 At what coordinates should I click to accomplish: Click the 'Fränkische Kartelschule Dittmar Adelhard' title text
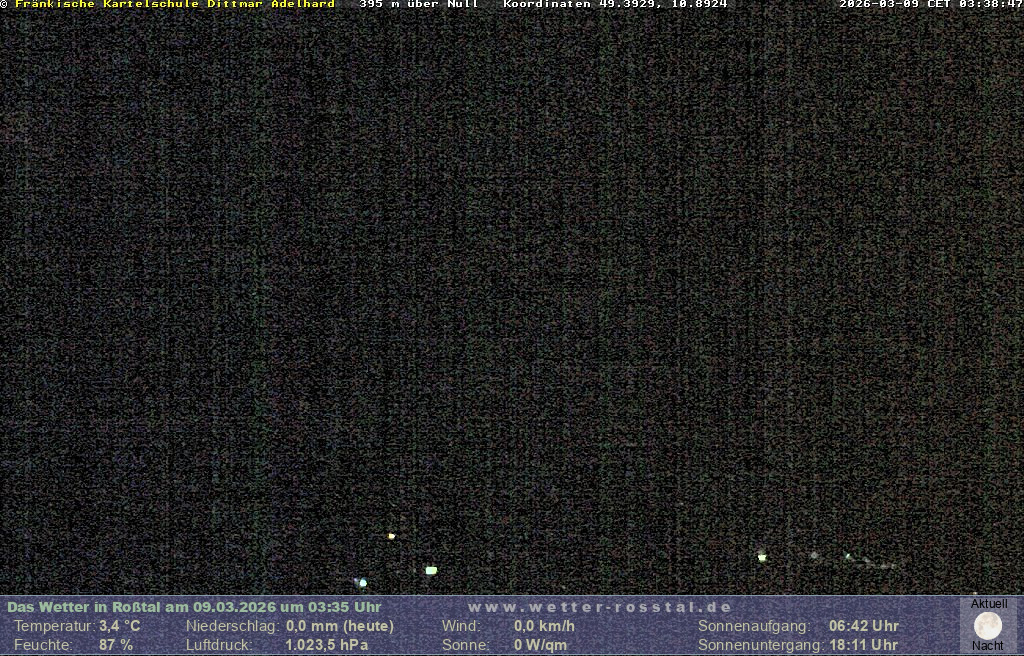pyautogui.click(x=175, y=4)
